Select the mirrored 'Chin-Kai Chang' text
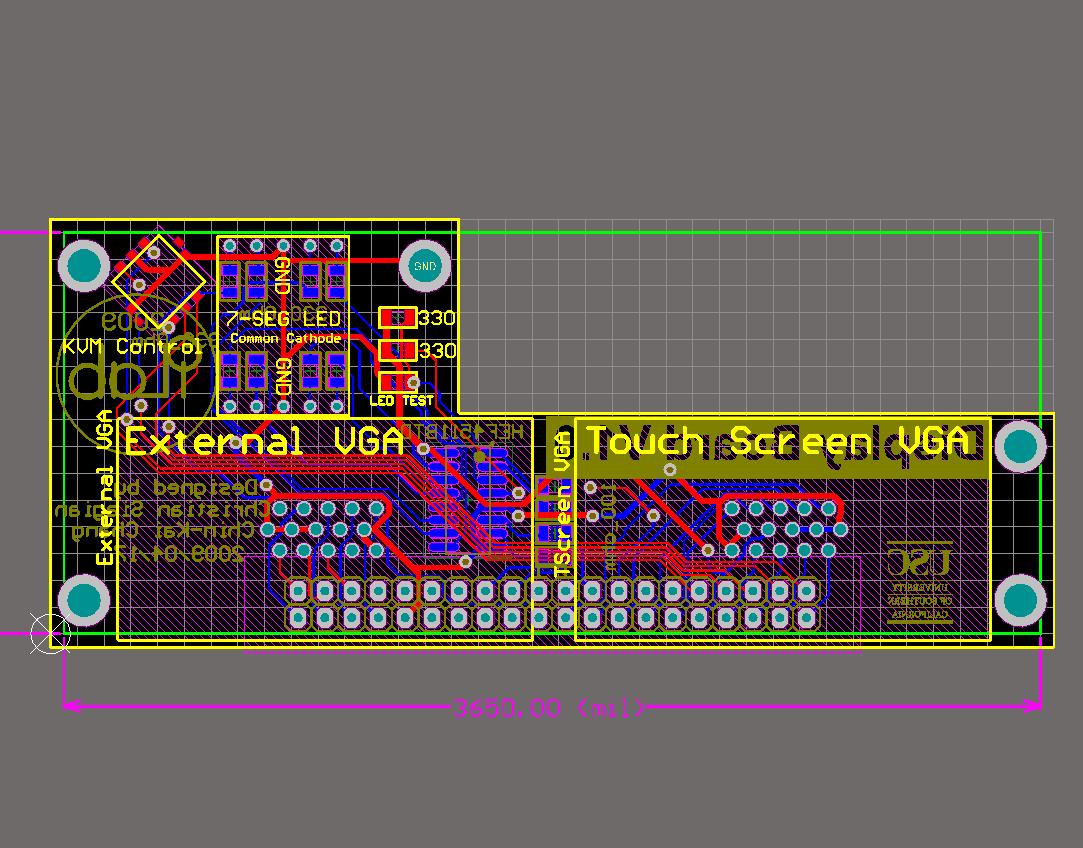The image size is (1083, 848). click(x=164, y=531)
